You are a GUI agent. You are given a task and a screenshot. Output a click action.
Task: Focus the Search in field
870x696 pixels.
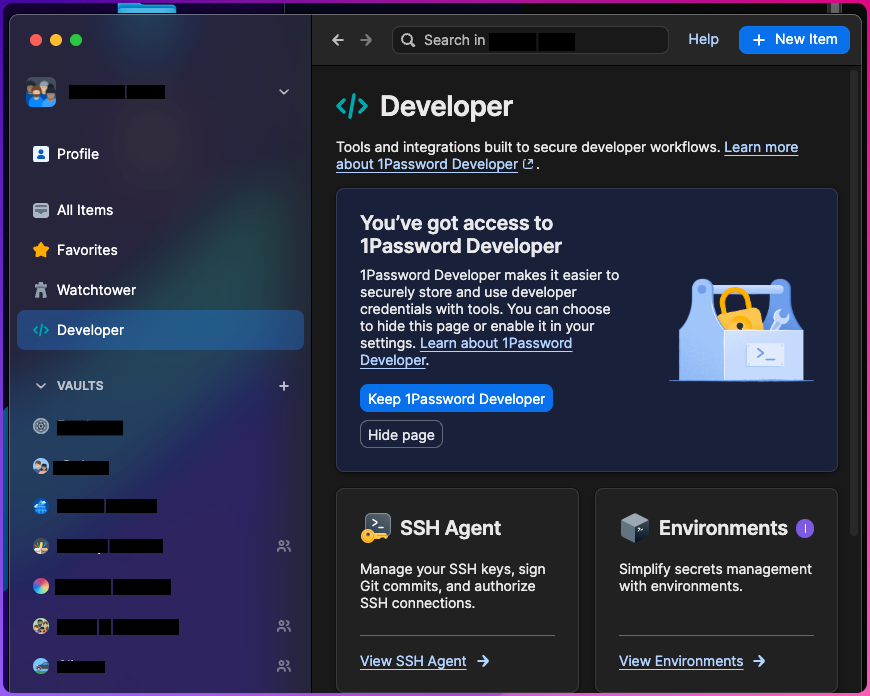coord(530,40)
